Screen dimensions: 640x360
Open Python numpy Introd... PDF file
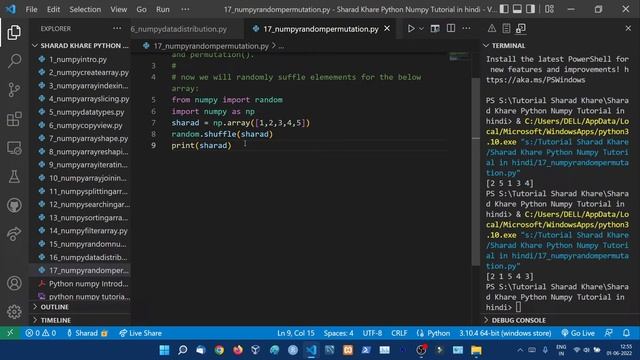(x=80, y=284)
